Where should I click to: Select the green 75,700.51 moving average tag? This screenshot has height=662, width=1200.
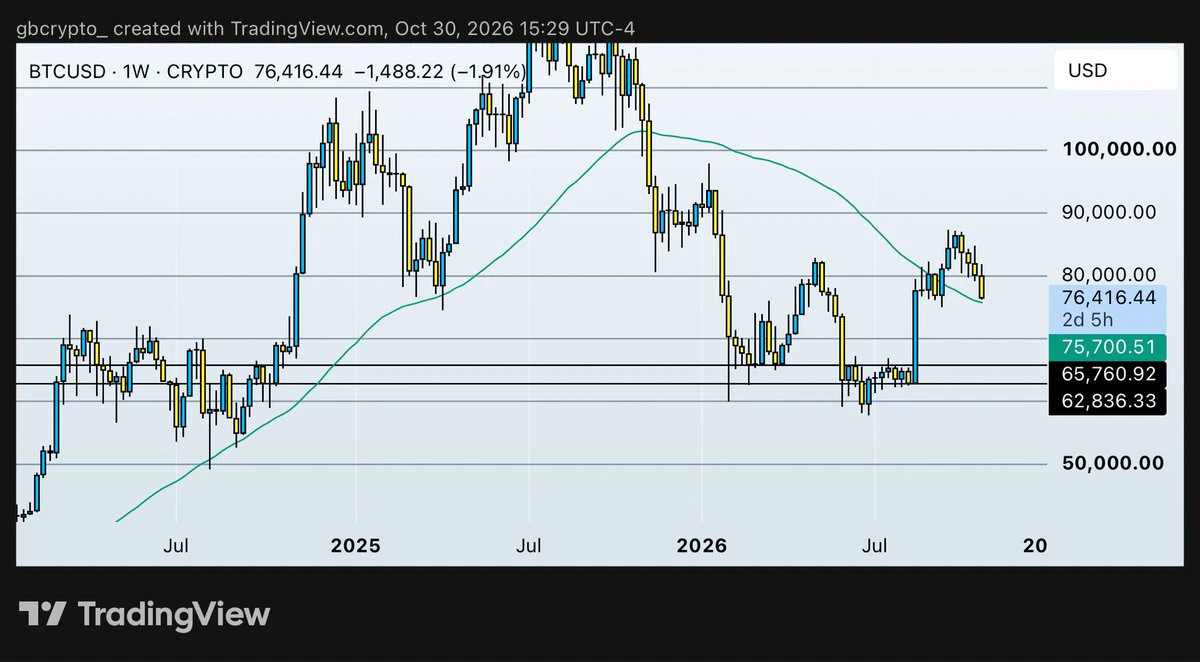click(x=1108, y=347)
